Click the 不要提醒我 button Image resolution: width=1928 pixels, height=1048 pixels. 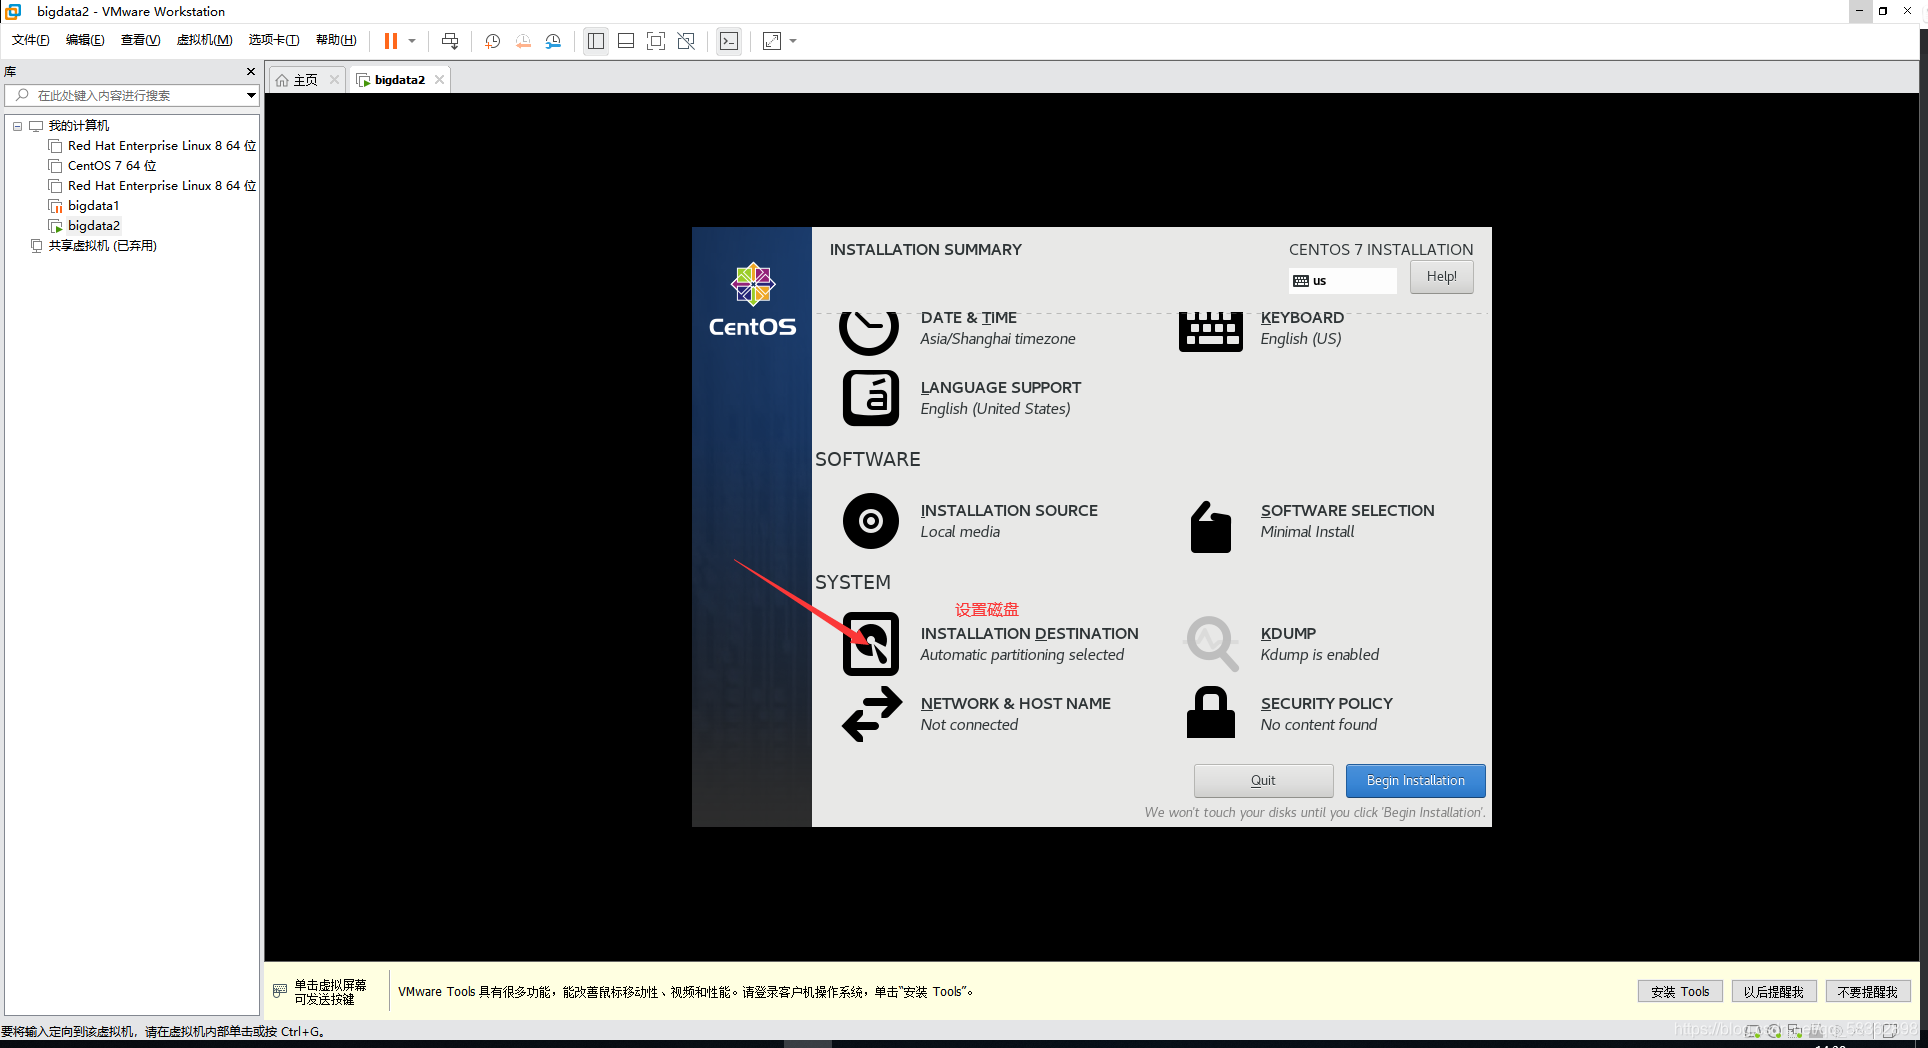[1868, 992]
